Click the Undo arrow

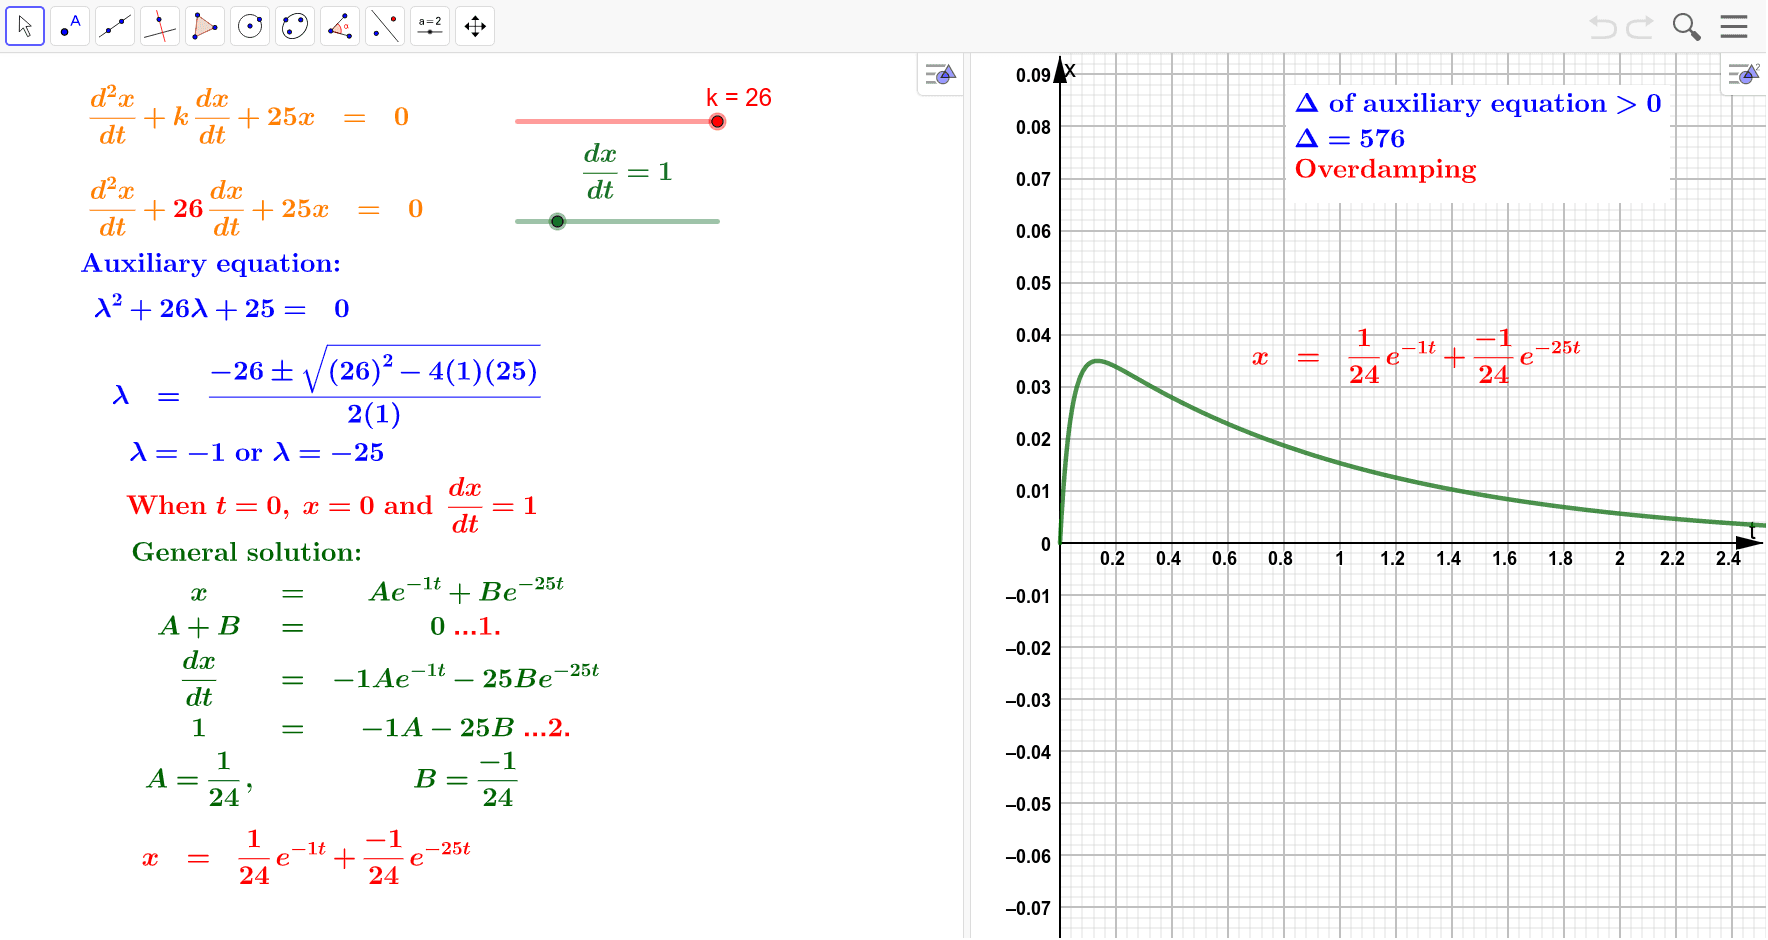(x=1602, y=27)
